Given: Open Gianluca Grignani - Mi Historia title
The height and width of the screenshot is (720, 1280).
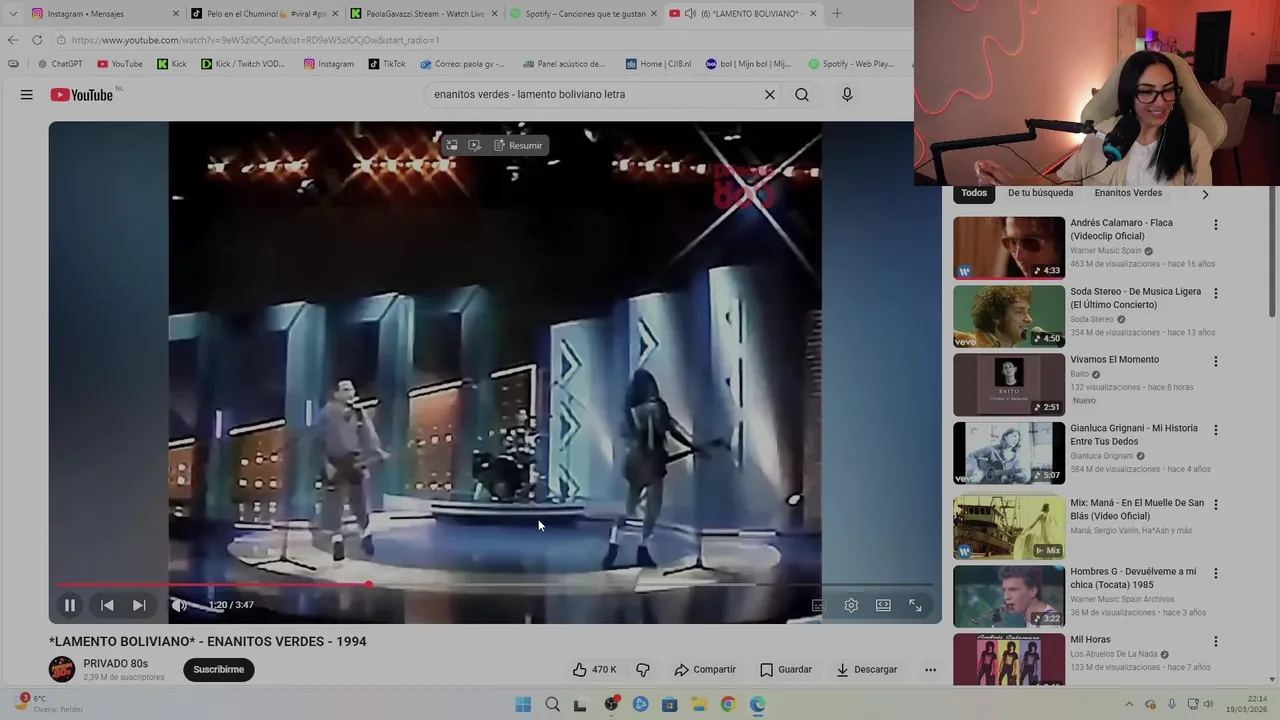Looking at the screenshot, I should click(x=1134, y=434).
